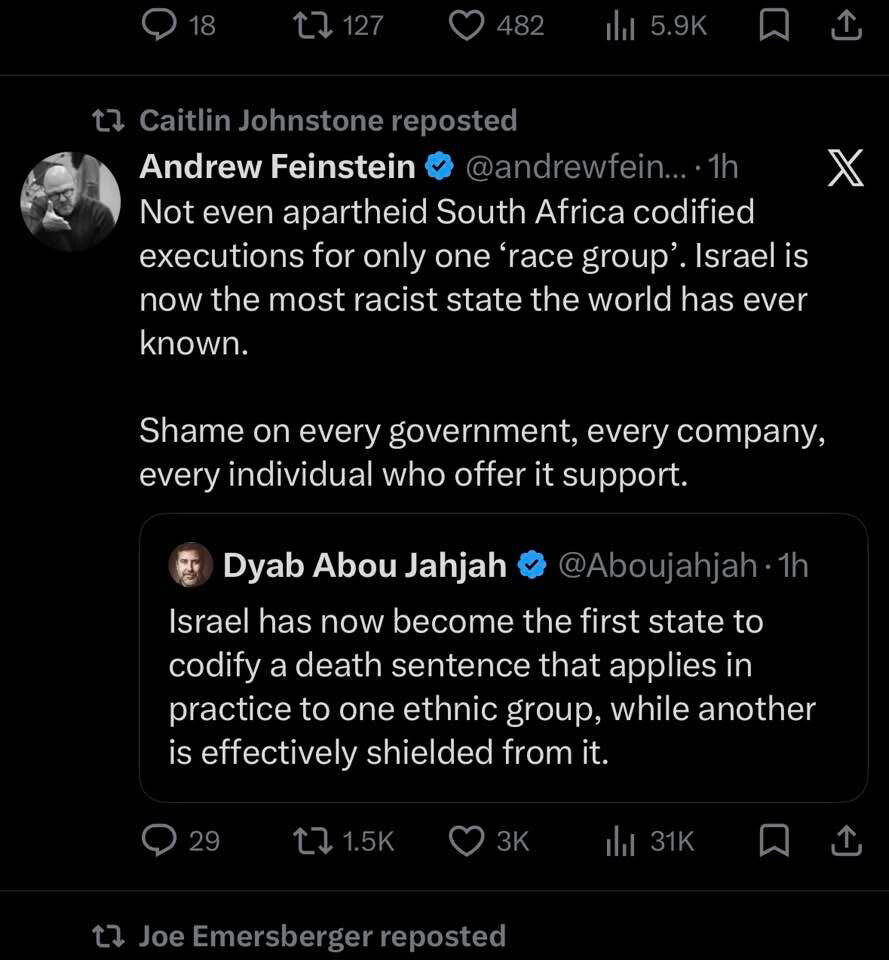
Task: Share the top post
Action: point(846,25)
